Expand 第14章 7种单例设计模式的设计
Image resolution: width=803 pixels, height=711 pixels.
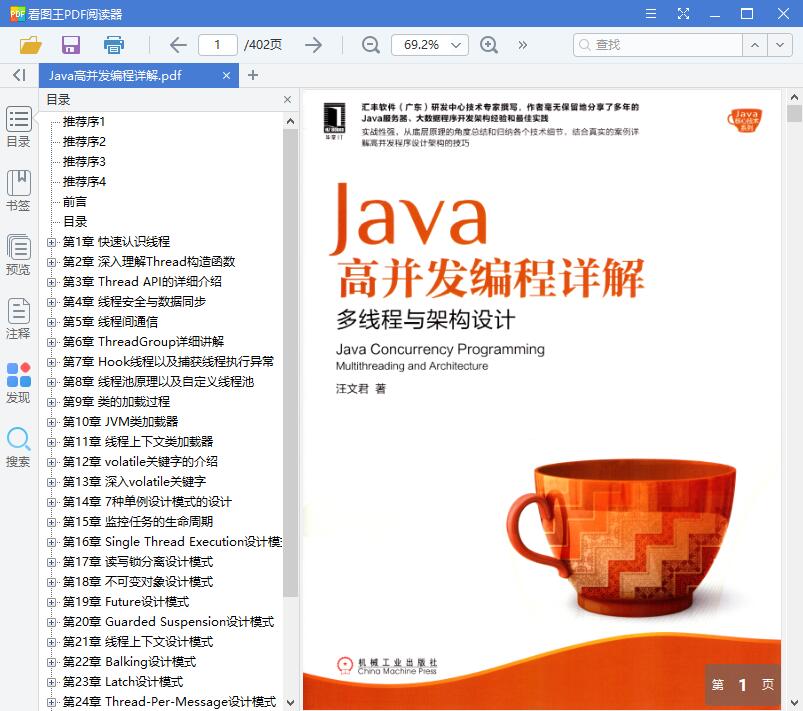click(x=51, y=501)
